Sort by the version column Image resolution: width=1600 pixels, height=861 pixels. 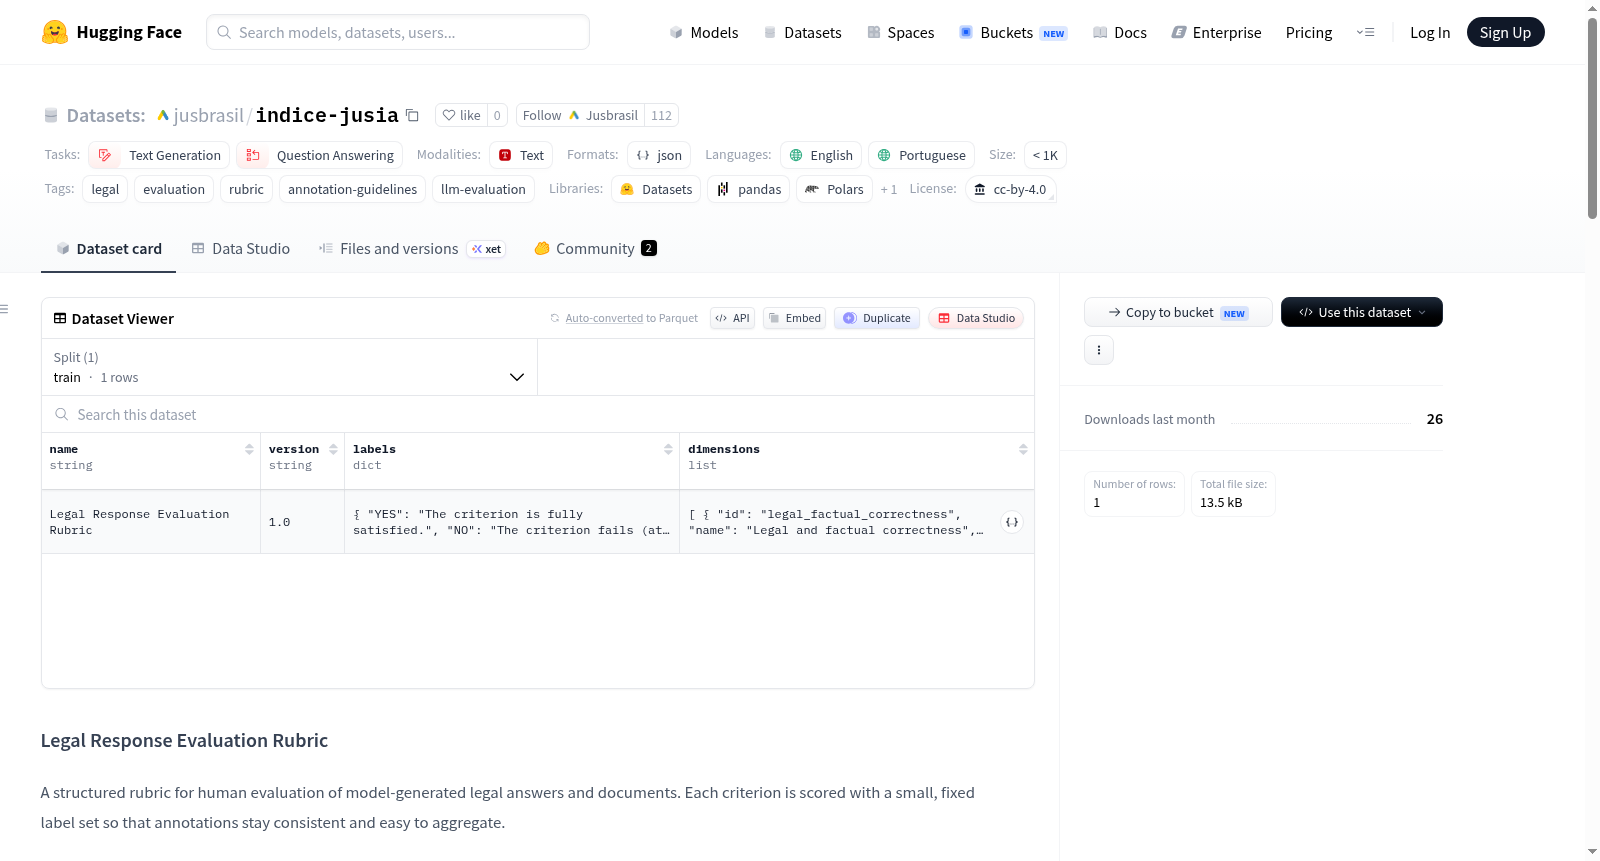[x=333, y=450]
